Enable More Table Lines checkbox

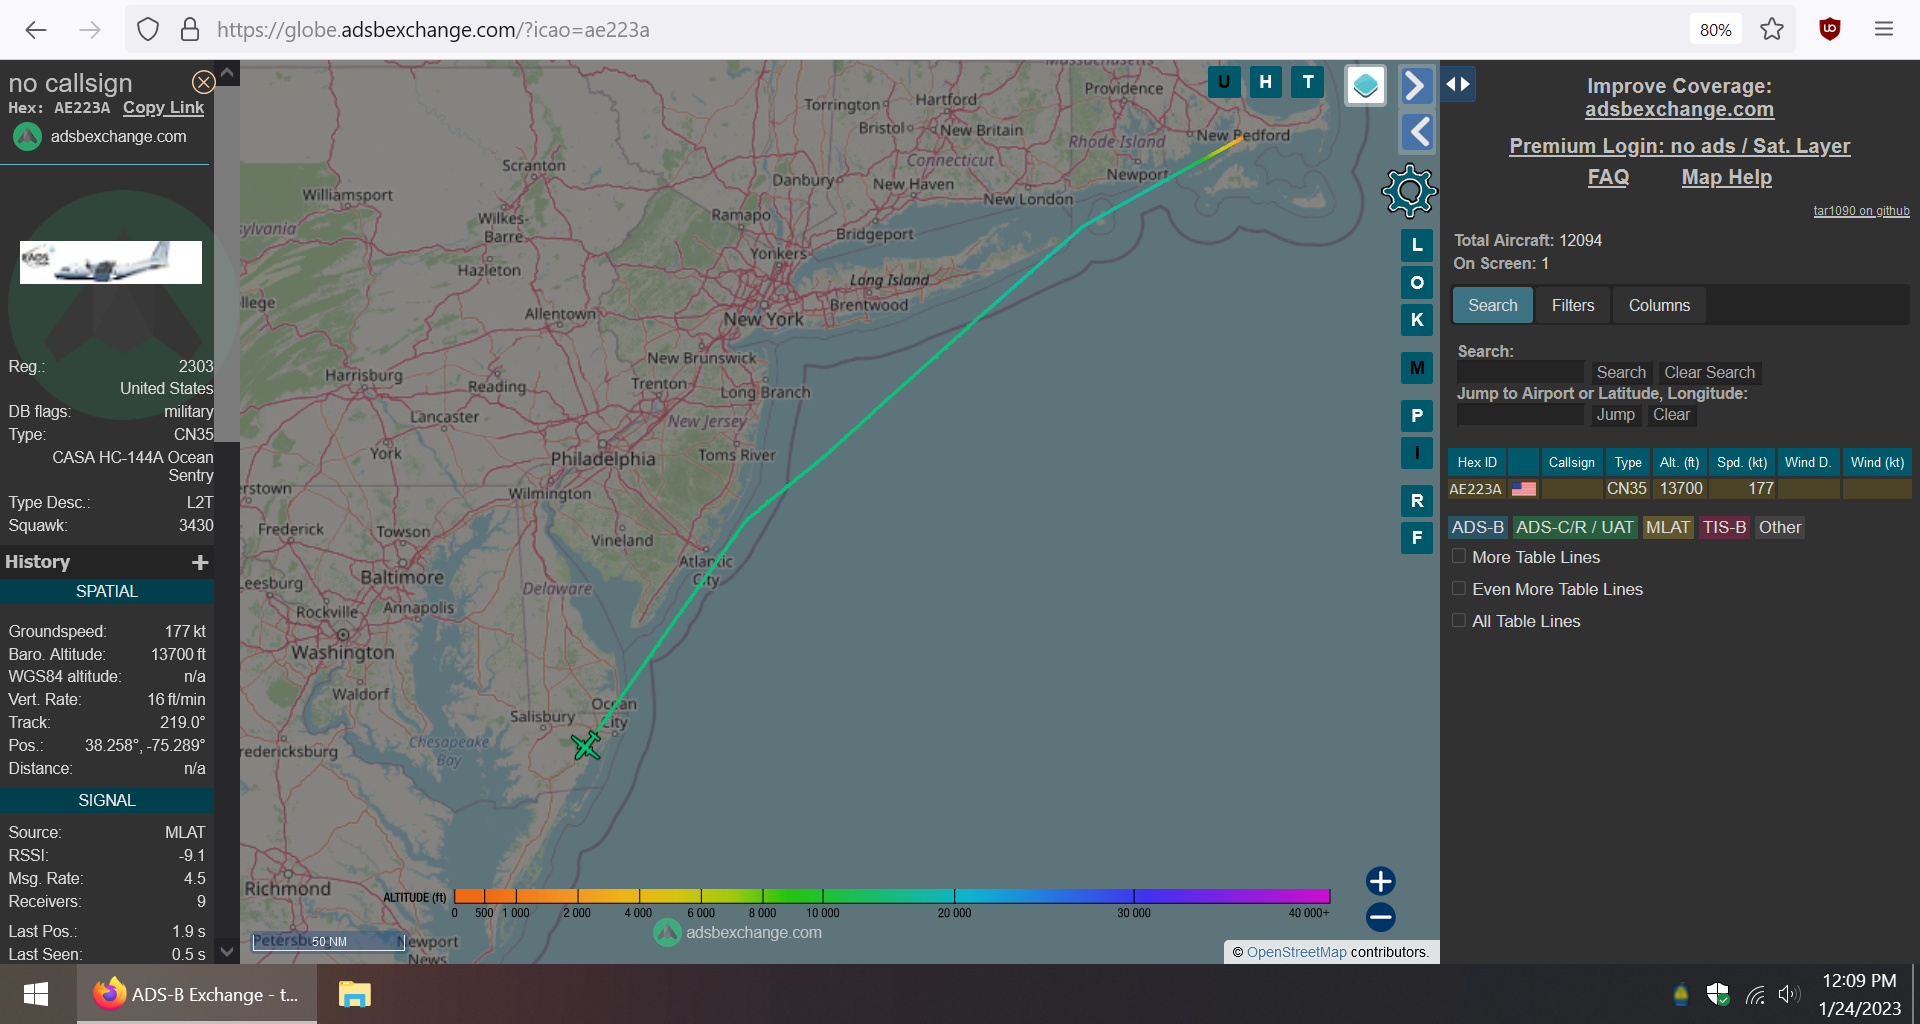click(x=1459, y=556)
